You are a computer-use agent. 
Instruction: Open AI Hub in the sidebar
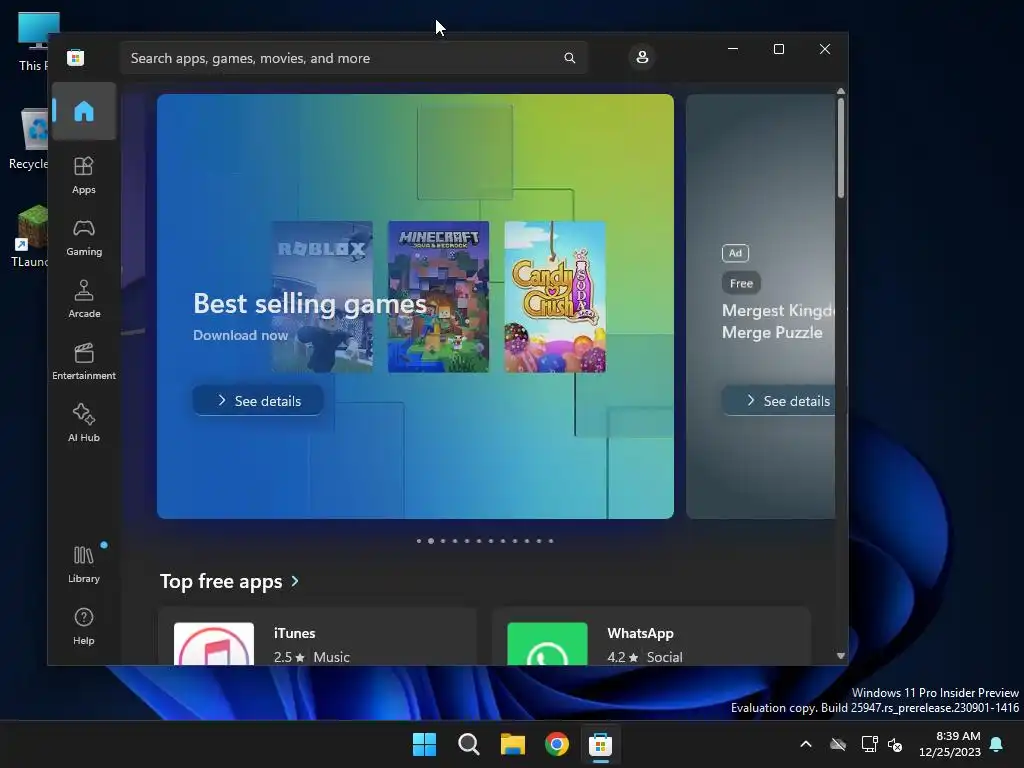(84, 423)
